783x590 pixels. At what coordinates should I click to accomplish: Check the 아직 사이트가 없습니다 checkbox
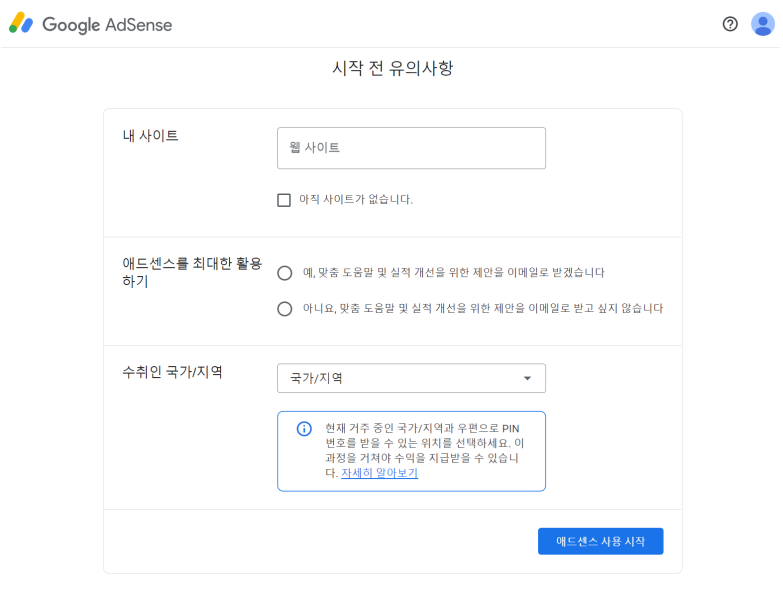click(284, 200)
